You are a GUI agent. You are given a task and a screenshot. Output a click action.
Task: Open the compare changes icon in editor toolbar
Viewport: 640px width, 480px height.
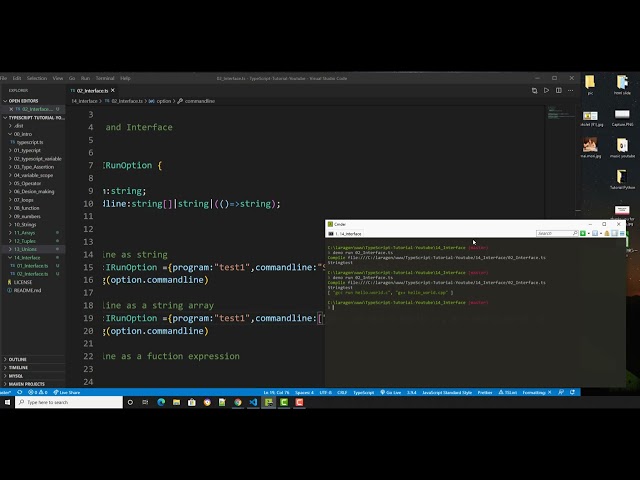tap(534, 91)
